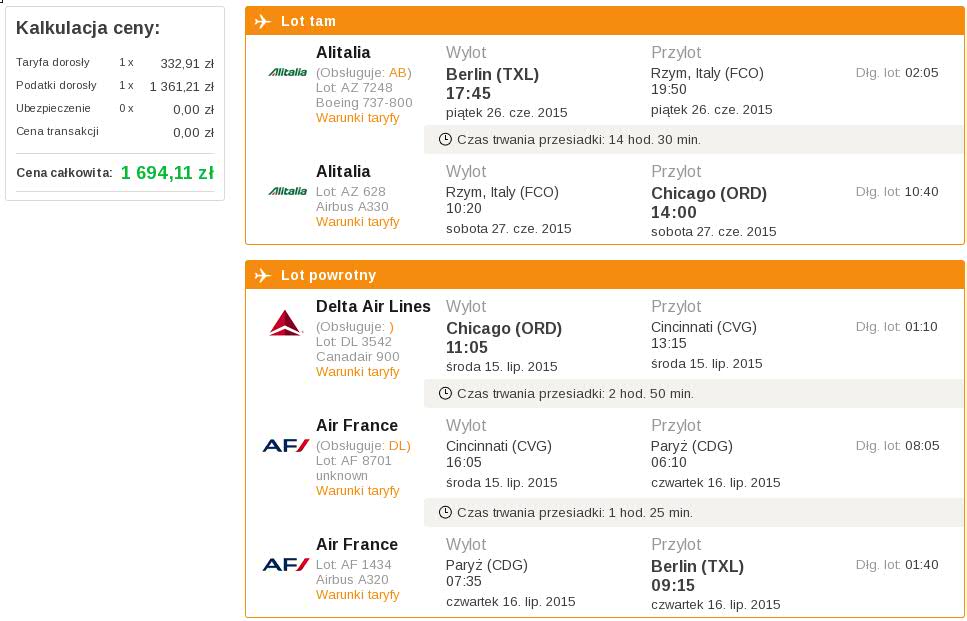Viewport: 967px width, 621px height.
Task: Click the airplane icon in Lot tam header
Action: (263, 21)
